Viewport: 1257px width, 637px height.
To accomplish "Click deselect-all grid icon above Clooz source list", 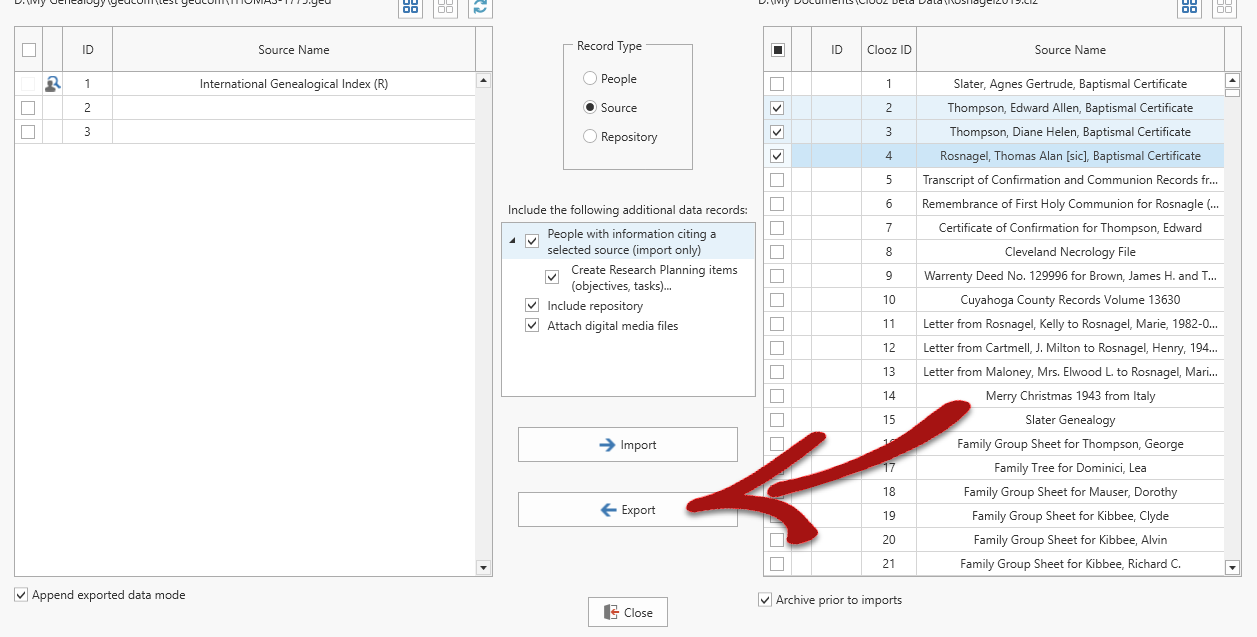I will pos(1224,6).
